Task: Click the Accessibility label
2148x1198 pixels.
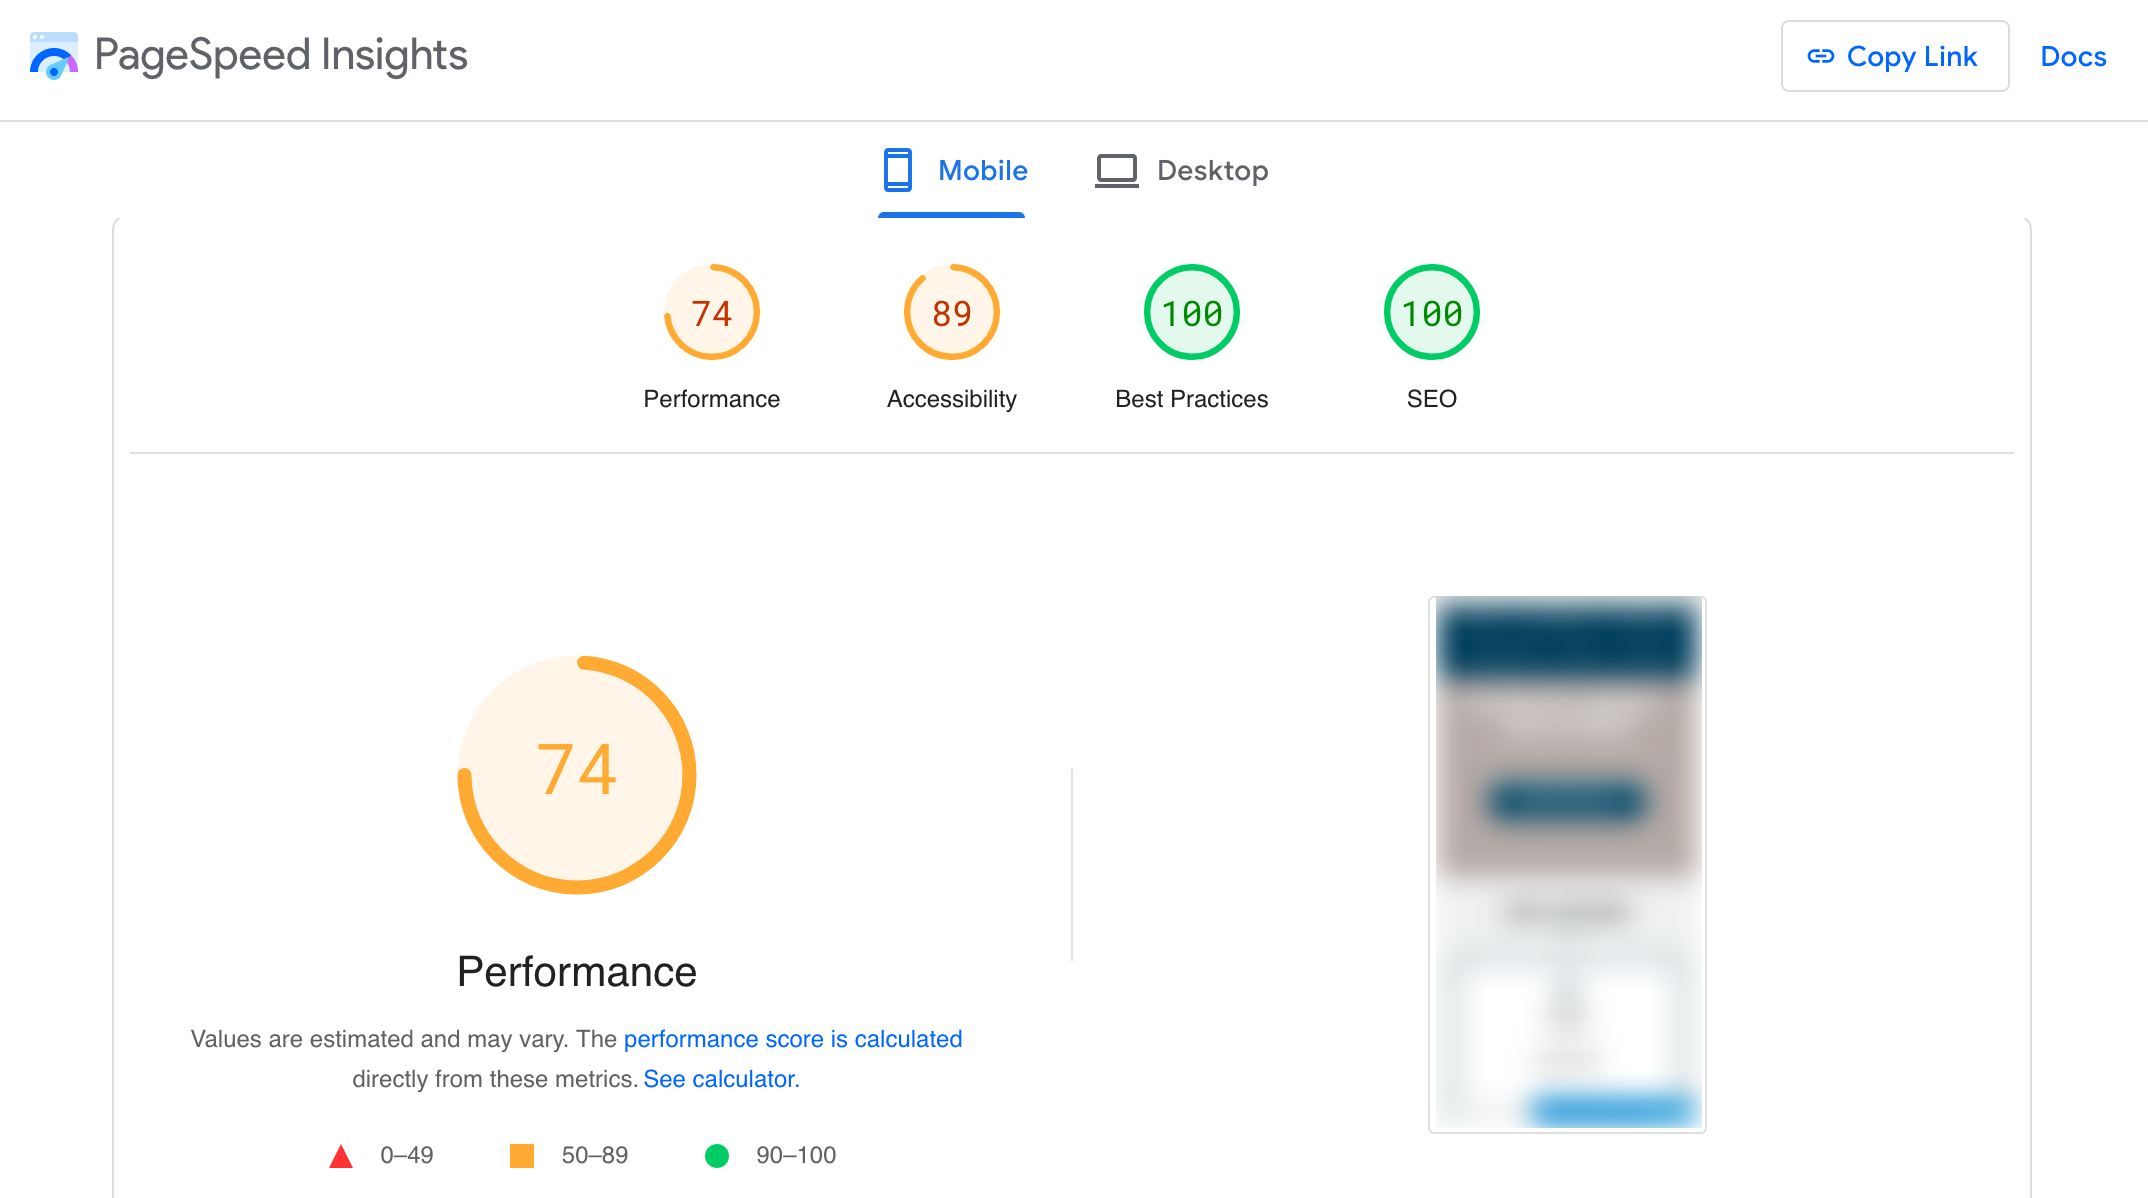Action: [x=952, y=399]
